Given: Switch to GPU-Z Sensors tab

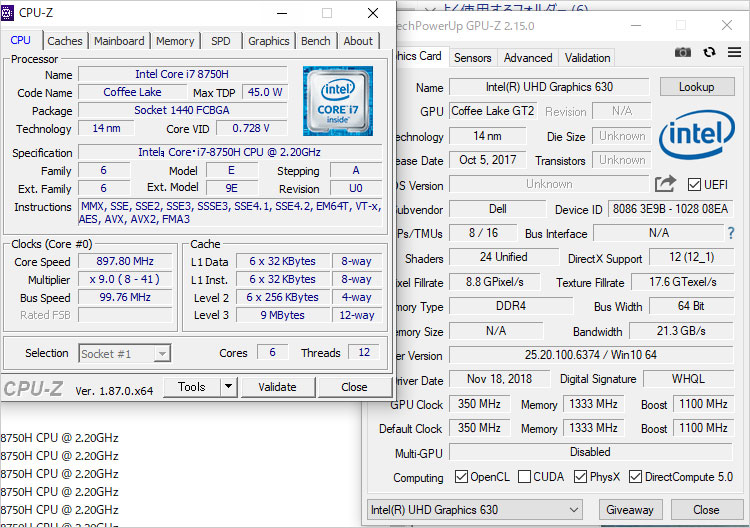Looking at the screenshot, I should coord(473,58).
